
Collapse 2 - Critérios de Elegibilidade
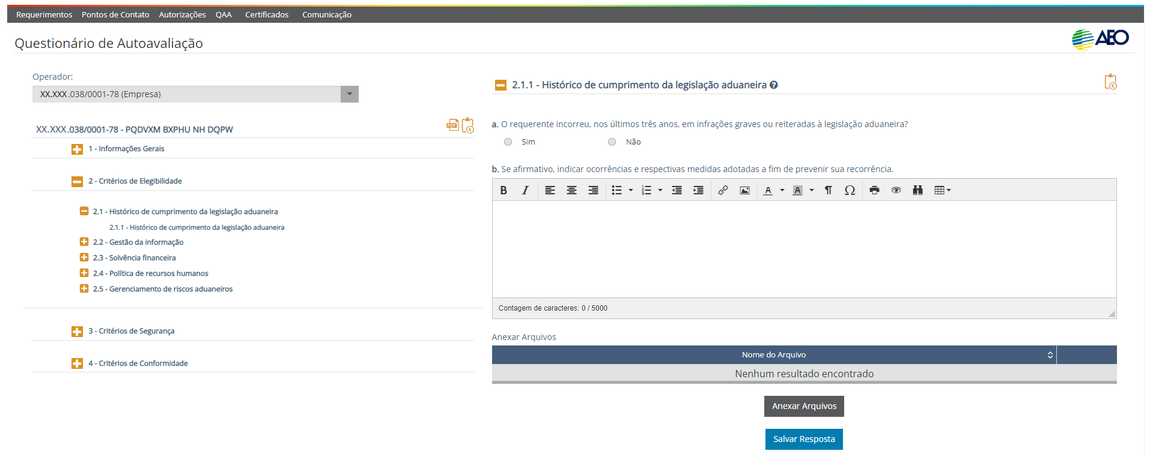[76, 180]
